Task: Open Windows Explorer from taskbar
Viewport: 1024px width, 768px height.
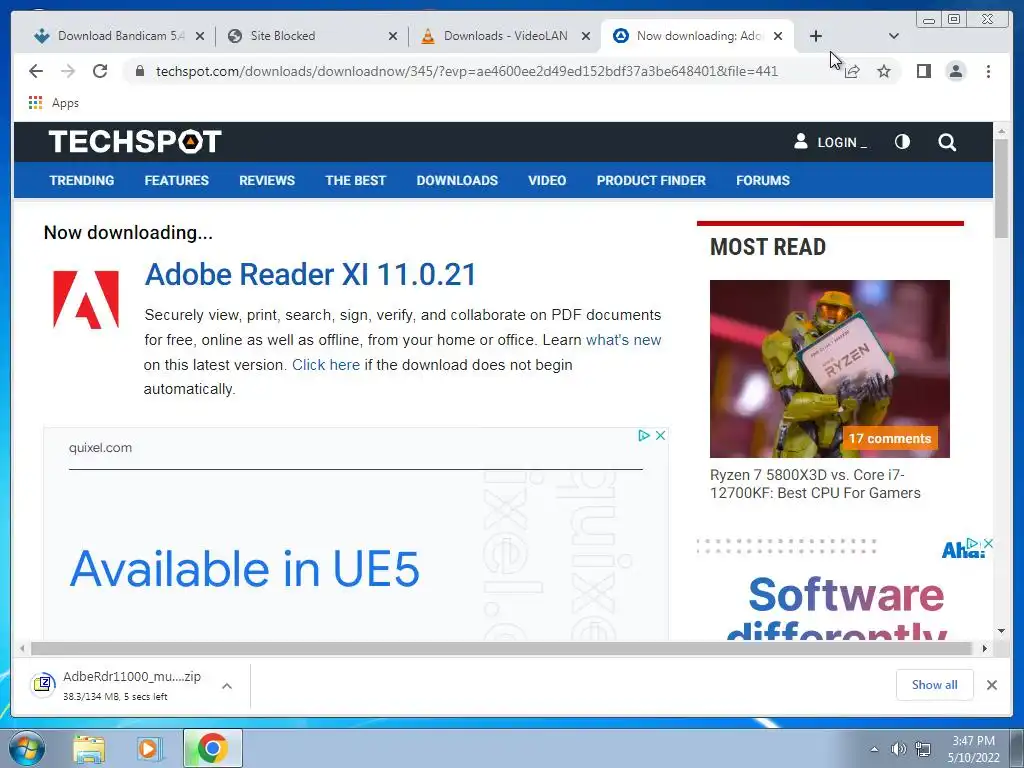Action: (x=89, y=748)
